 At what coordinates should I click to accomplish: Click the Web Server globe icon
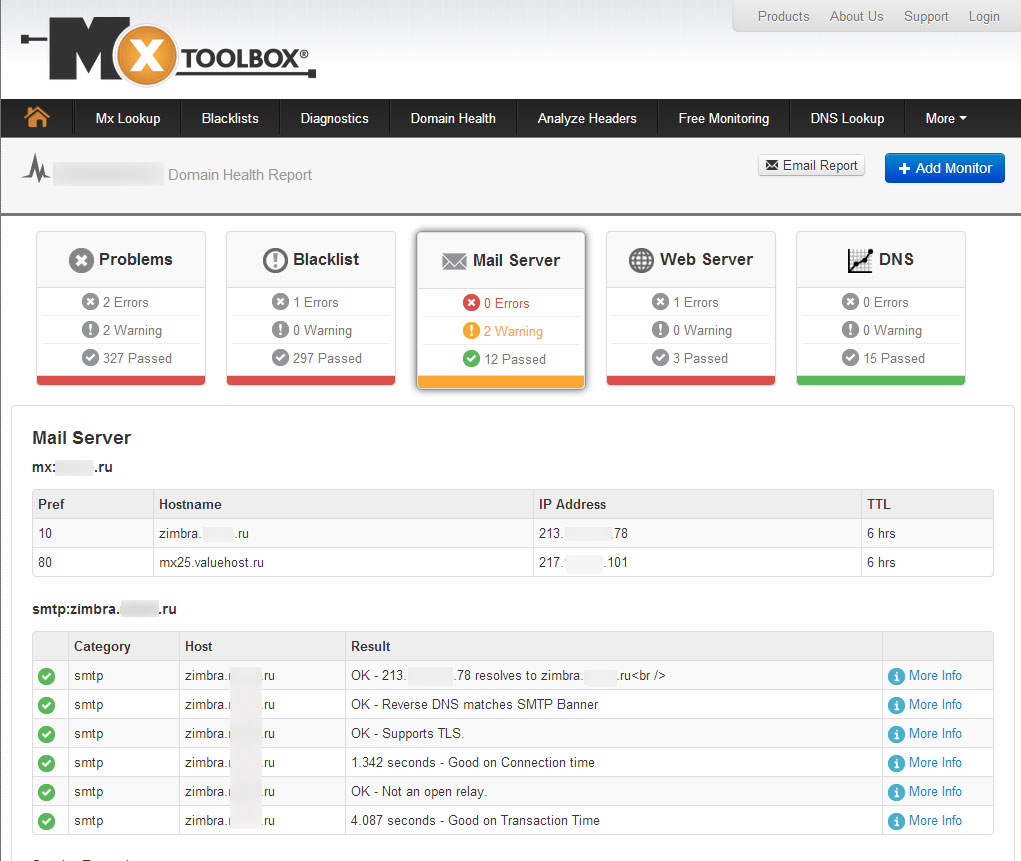click(641, 260)
